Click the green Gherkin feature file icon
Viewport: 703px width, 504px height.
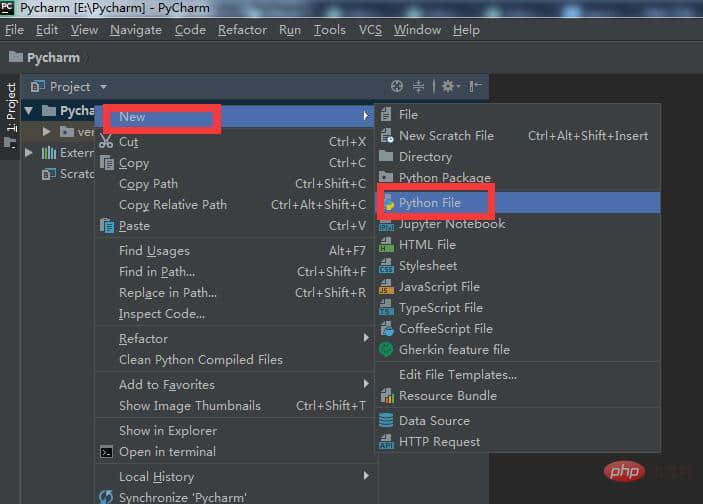pos(386,349)
